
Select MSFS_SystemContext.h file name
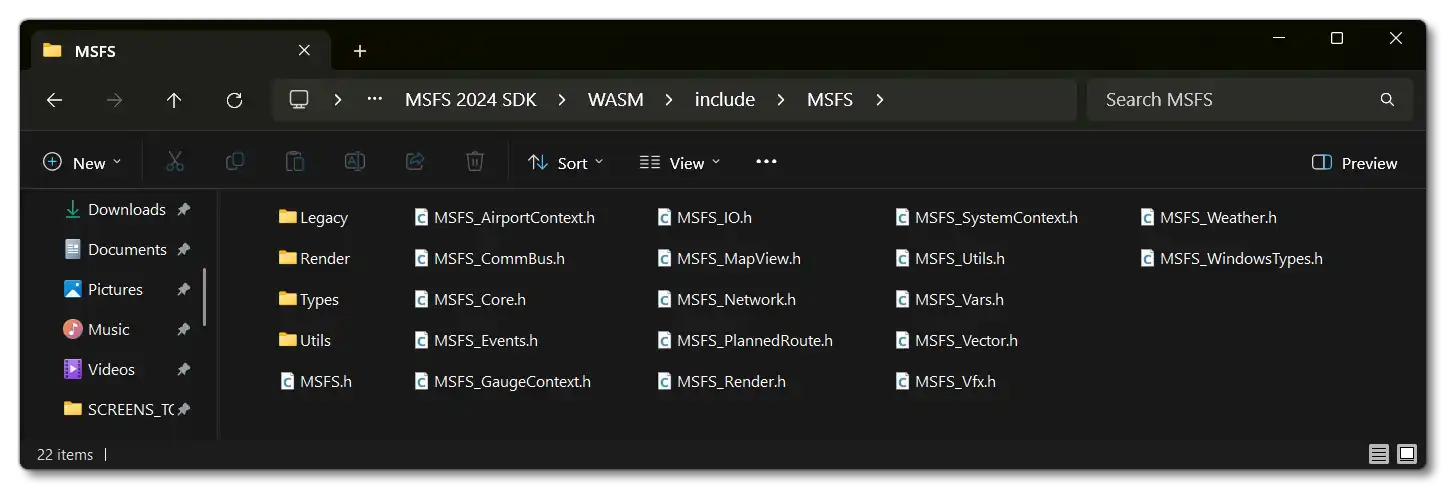pos(996,217)
